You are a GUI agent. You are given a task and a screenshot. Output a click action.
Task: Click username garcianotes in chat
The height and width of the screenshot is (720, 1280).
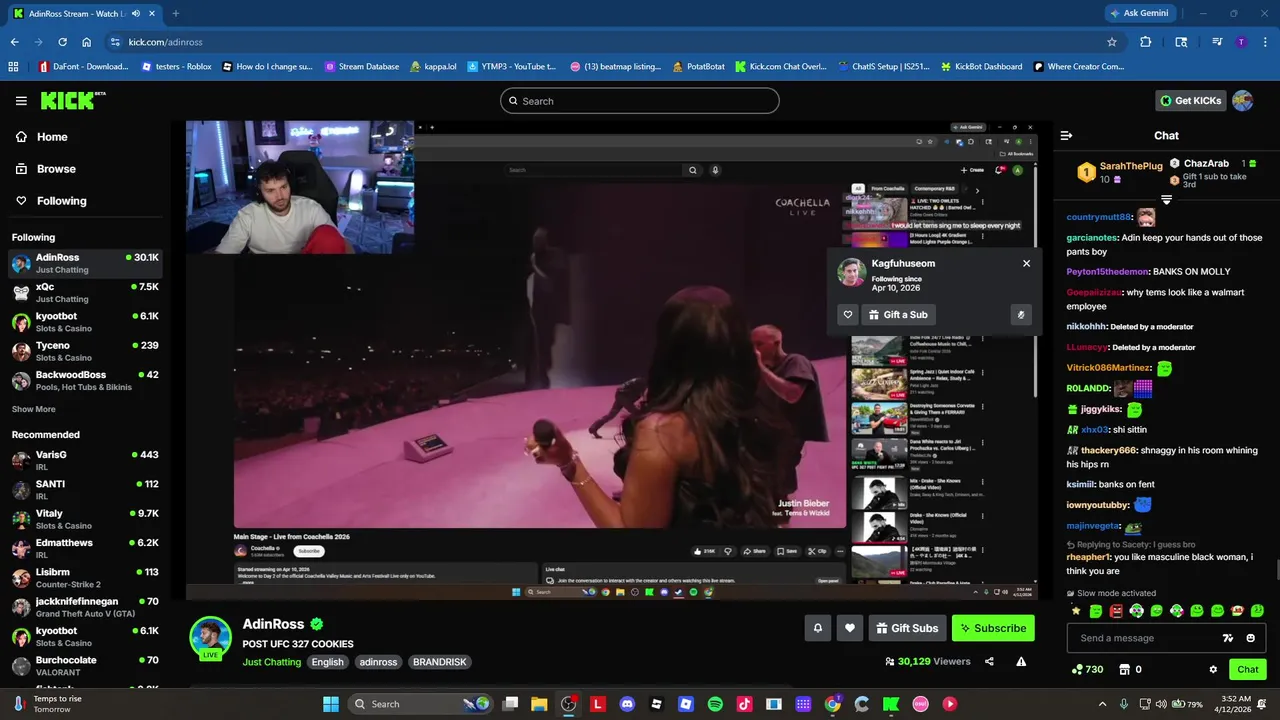pos(1092,238)
